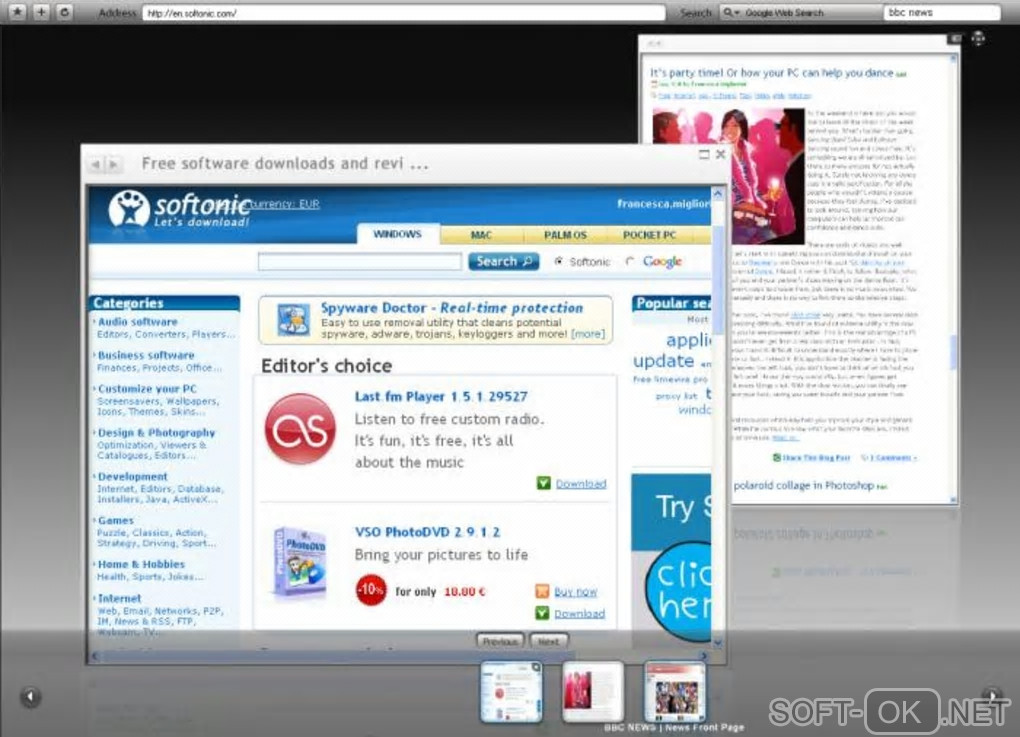This screenshot has height=737, width=1020.
Task: Click the reload icon in top toolbar
Action: click(64, 12)
